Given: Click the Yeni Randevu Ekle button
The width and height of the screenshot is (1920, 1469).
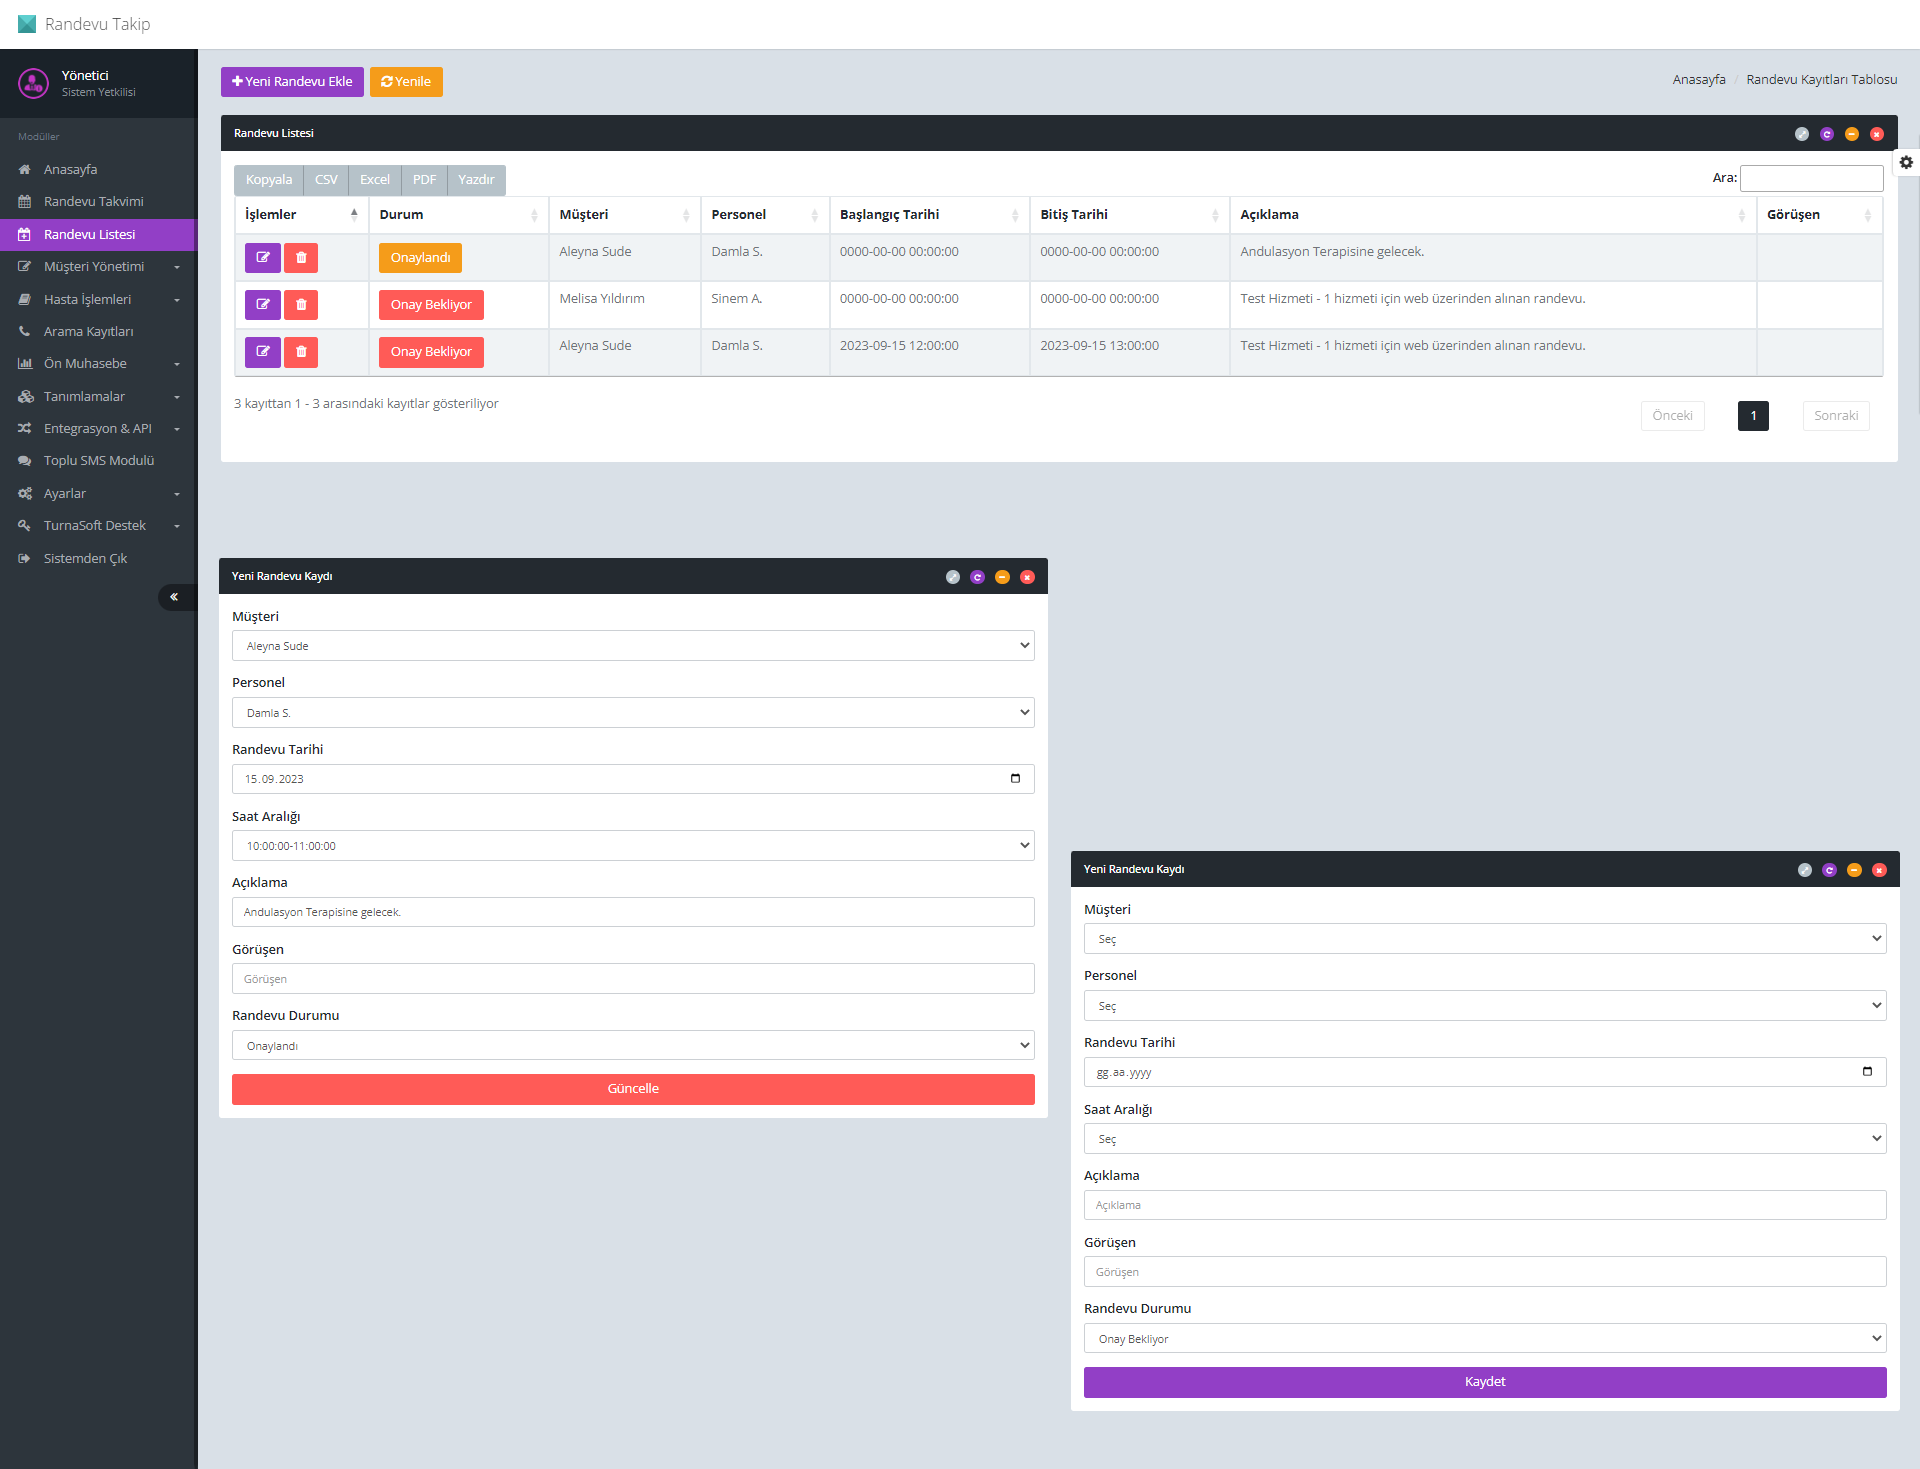Looking at the screenshot, I should [292, 82].
